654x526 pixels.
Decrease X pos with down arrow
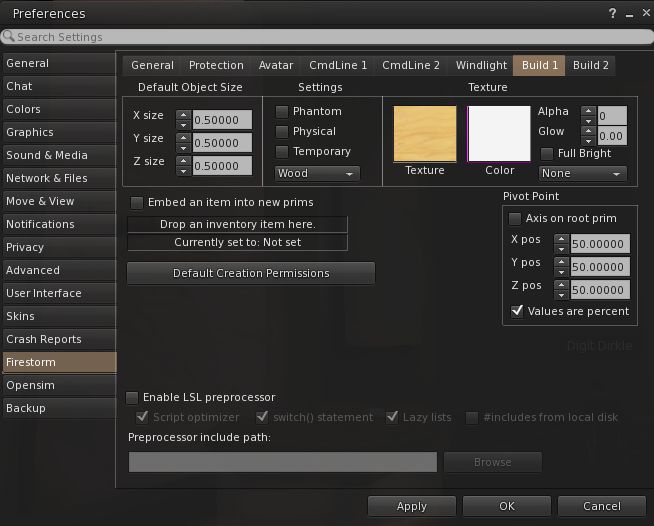pos(561,249)
